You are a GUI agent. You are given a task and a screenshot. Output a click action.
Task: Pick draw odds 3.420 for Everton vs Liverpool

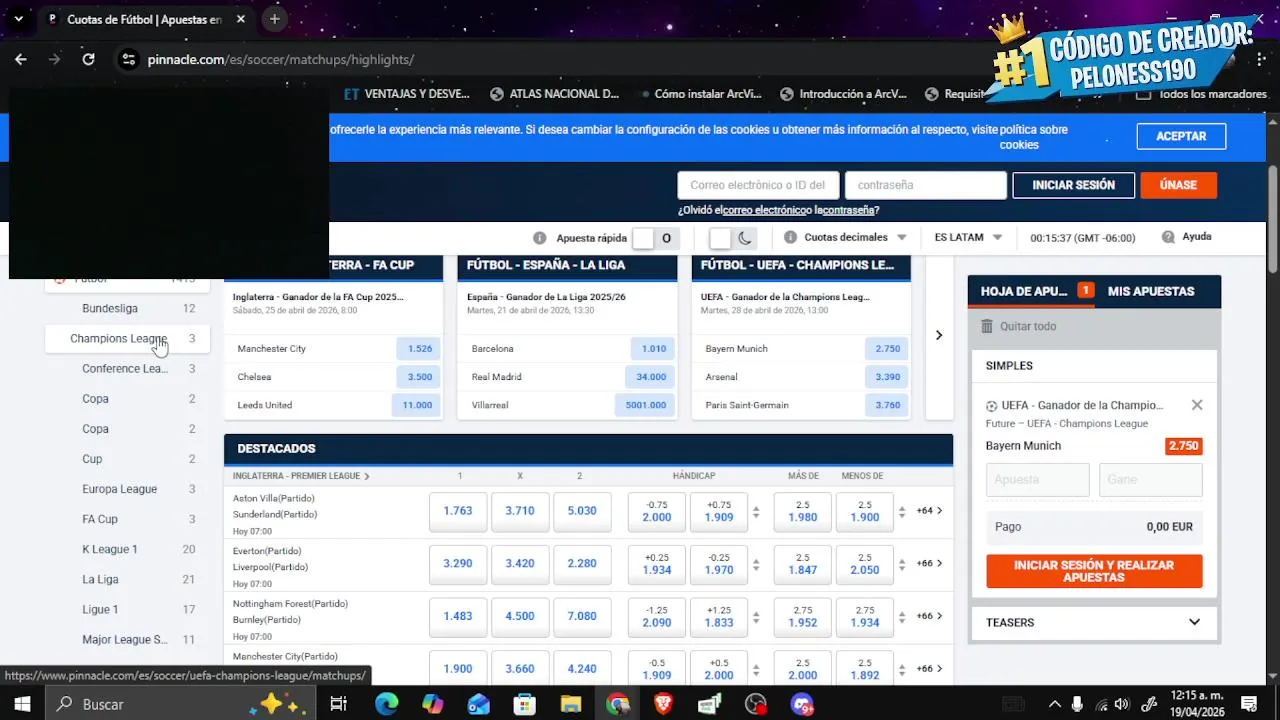click(520, 563)
